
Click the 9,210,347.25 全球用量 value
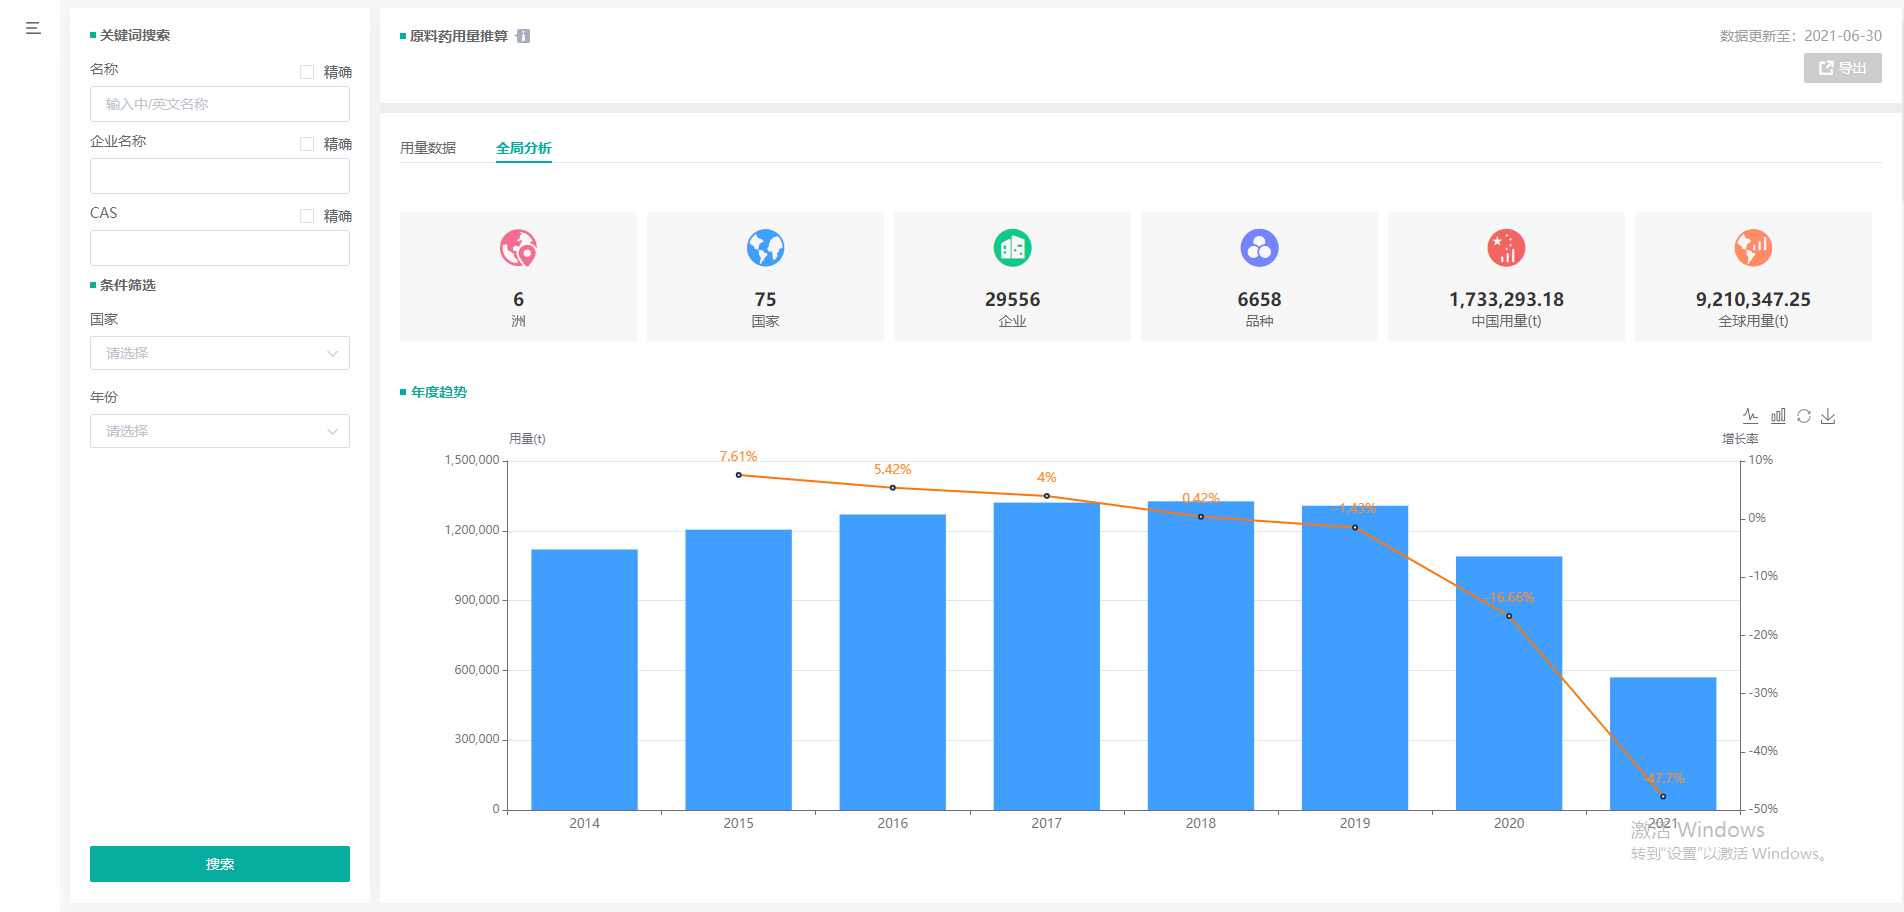tap(1753, 300)
